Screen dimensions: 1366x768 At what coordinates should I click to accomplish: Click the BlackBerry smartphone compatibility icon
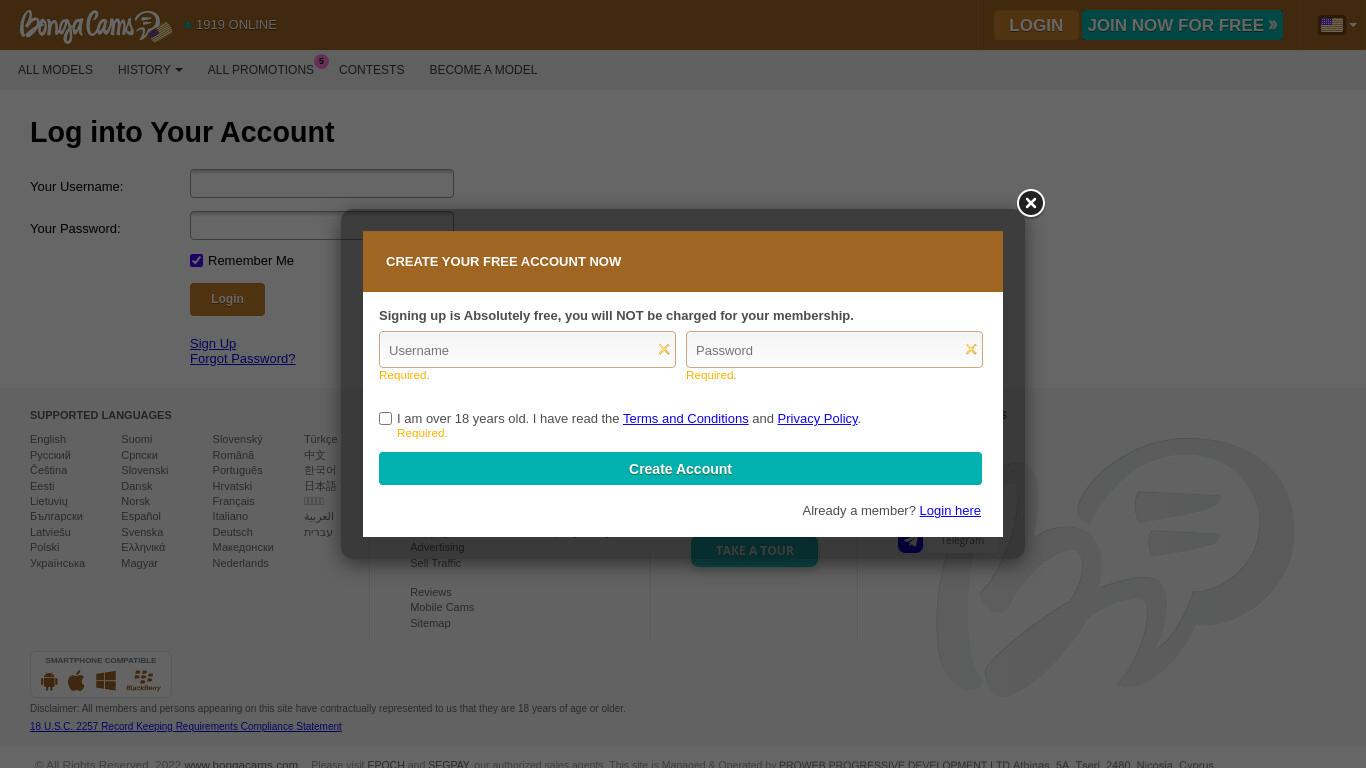point(143,681)
